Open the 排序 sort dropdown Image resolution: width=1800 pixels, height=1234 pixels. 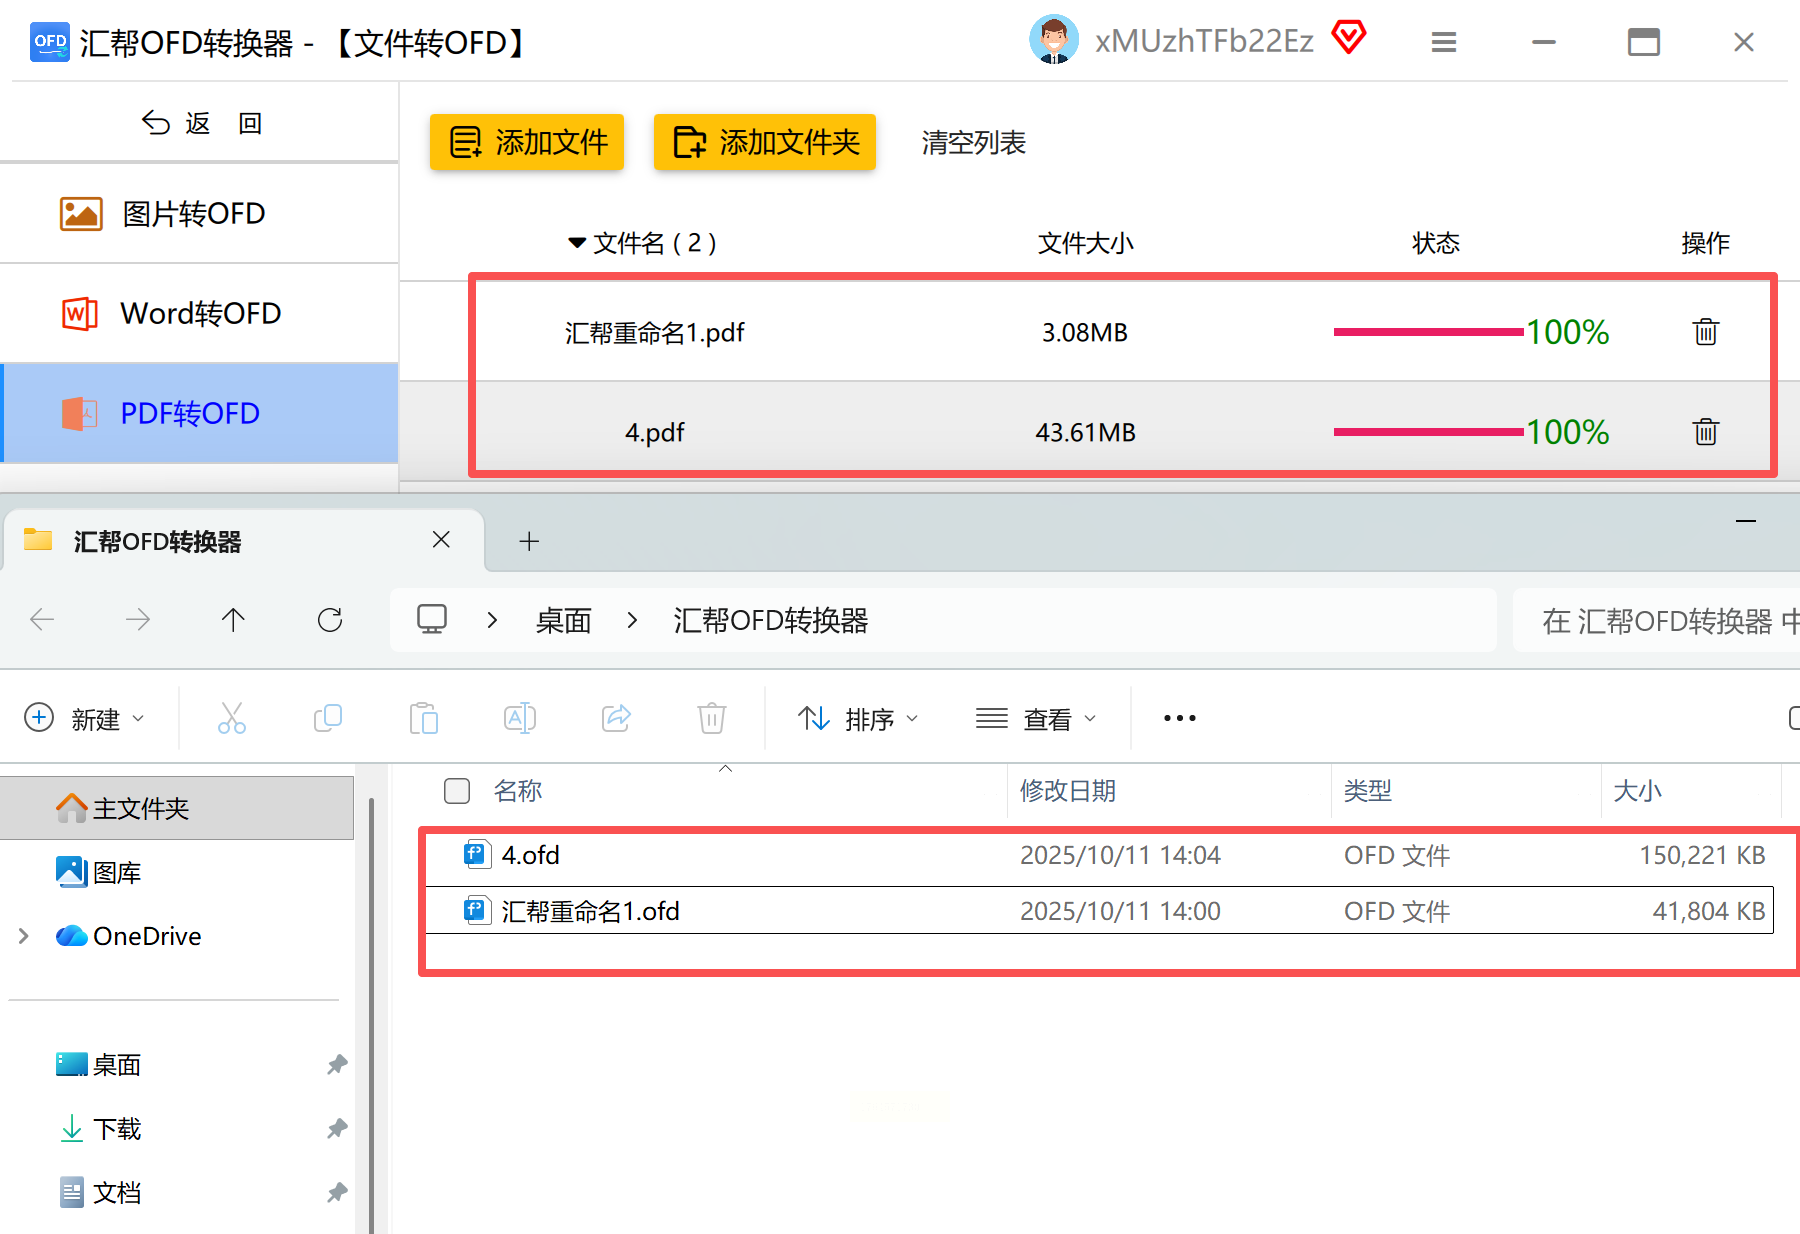tap(858, 718)
